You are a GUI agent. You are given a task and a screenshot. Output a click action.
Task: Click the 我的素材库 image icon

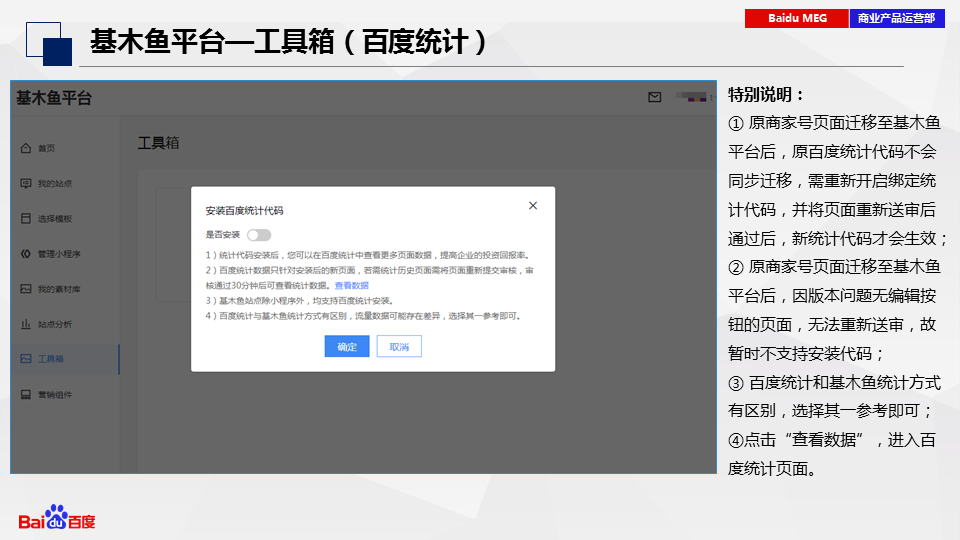click(26, 288)
